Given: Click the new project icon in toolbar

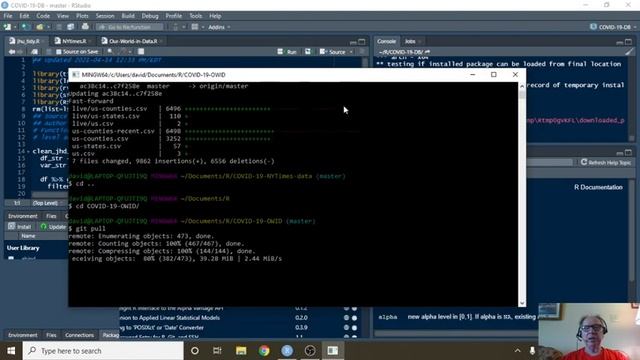Looking at the screenshot, I should tap(26, 27).
